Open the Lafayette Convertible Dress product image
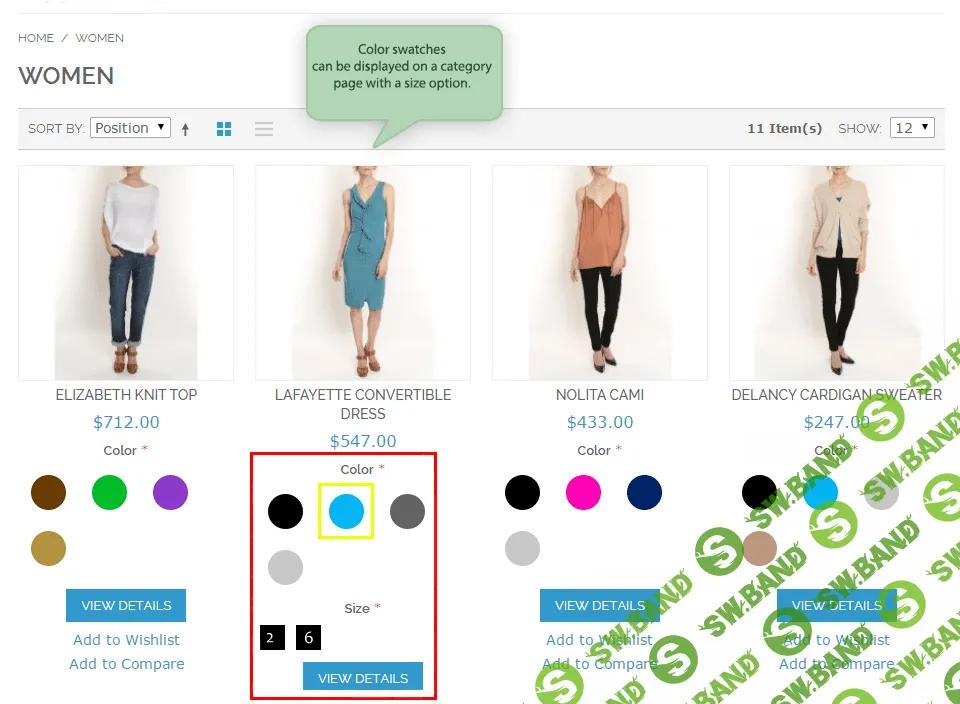Image resolution: width=960 pixels, height=704 pixels. [362, 272]
